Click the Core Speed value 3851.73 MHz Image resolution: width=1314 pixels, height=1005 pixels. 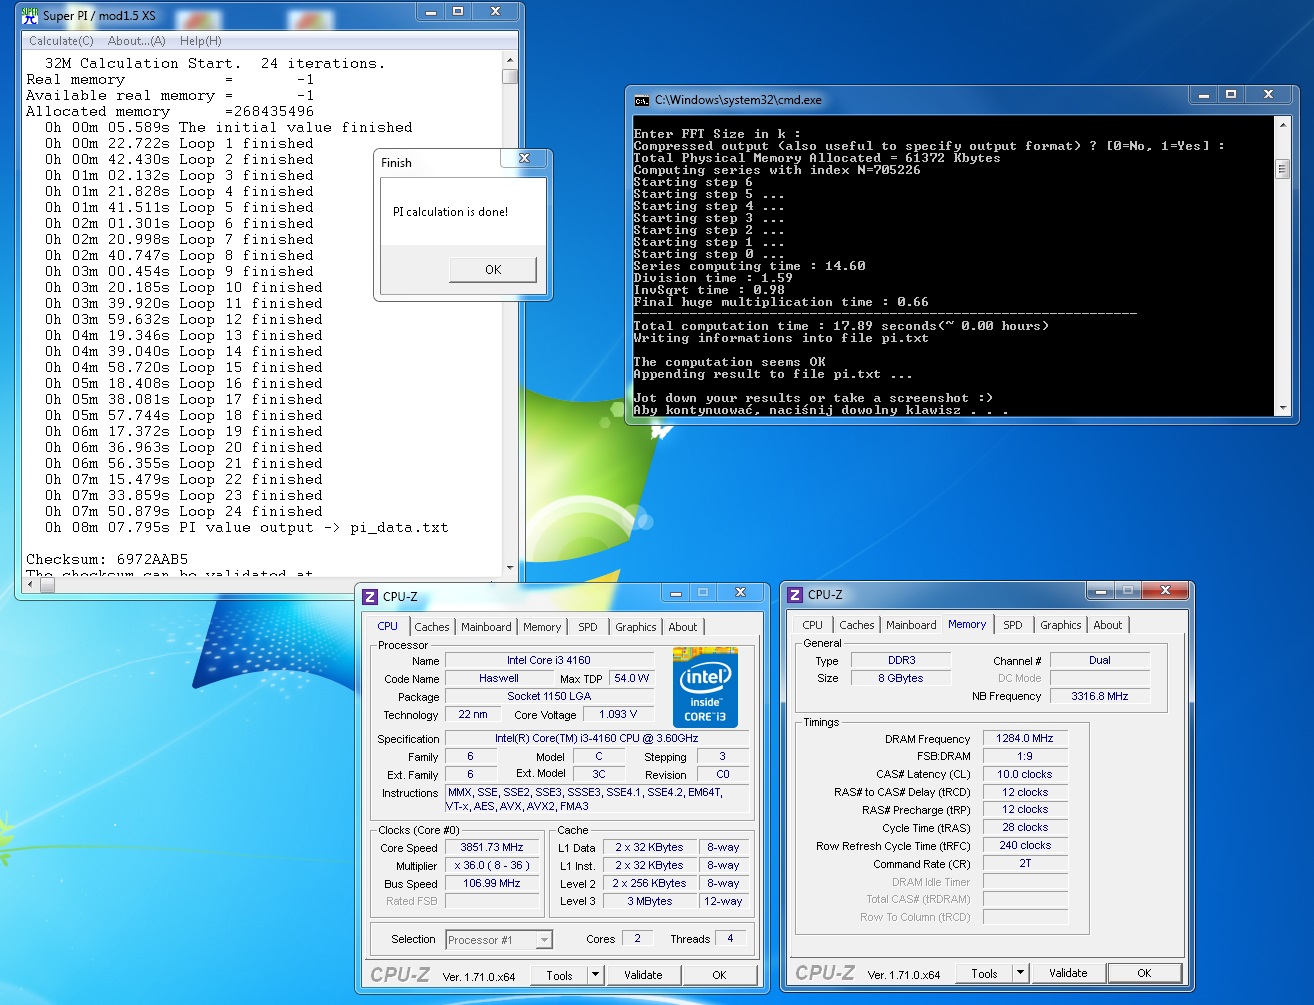point(491,847)
